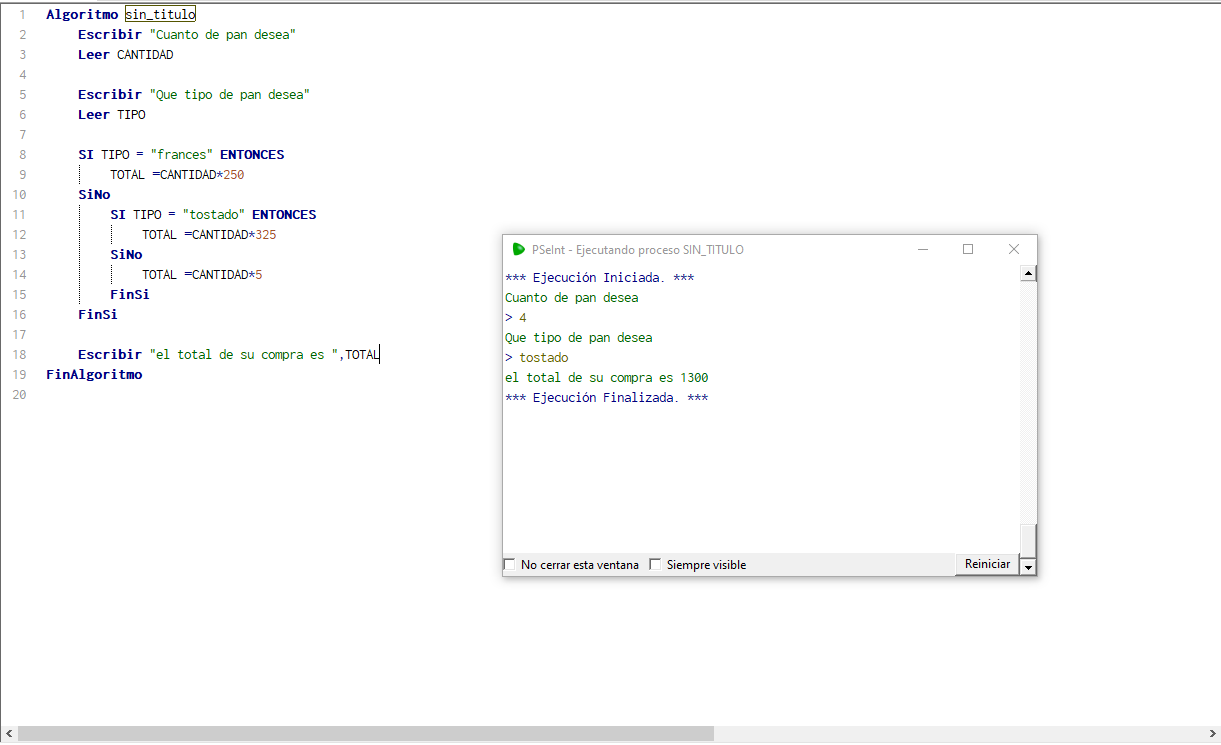The width and height of the screenshot is (1221, 745).
Task: Click the 'Algoritmo' keyword on line 1
Action: 82,15
